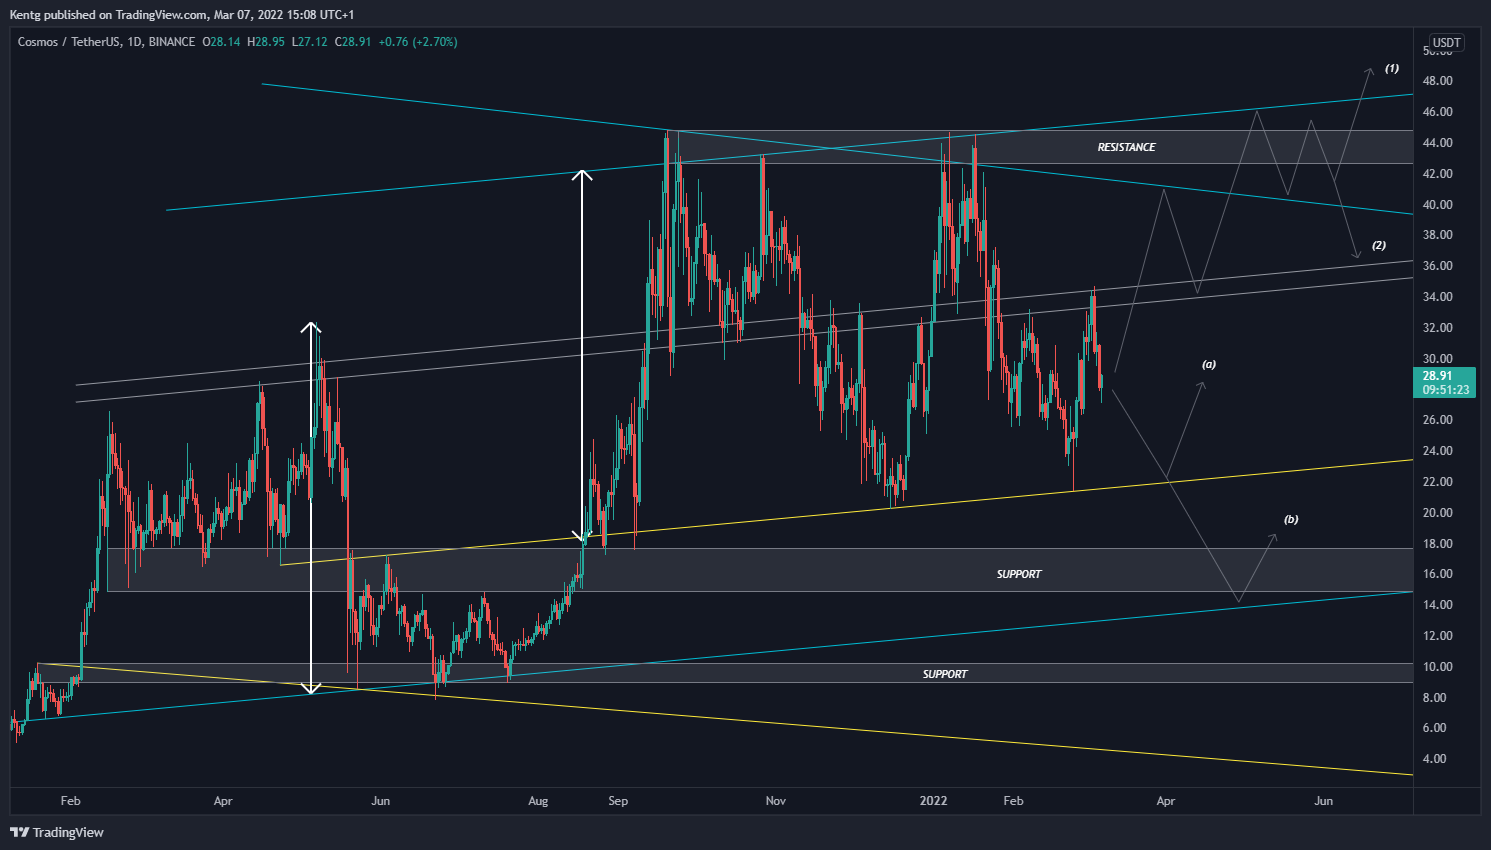Click the Aug label on the time axis
The height and width of the screenshot is (850, 1491).
(x=538, y=801)
